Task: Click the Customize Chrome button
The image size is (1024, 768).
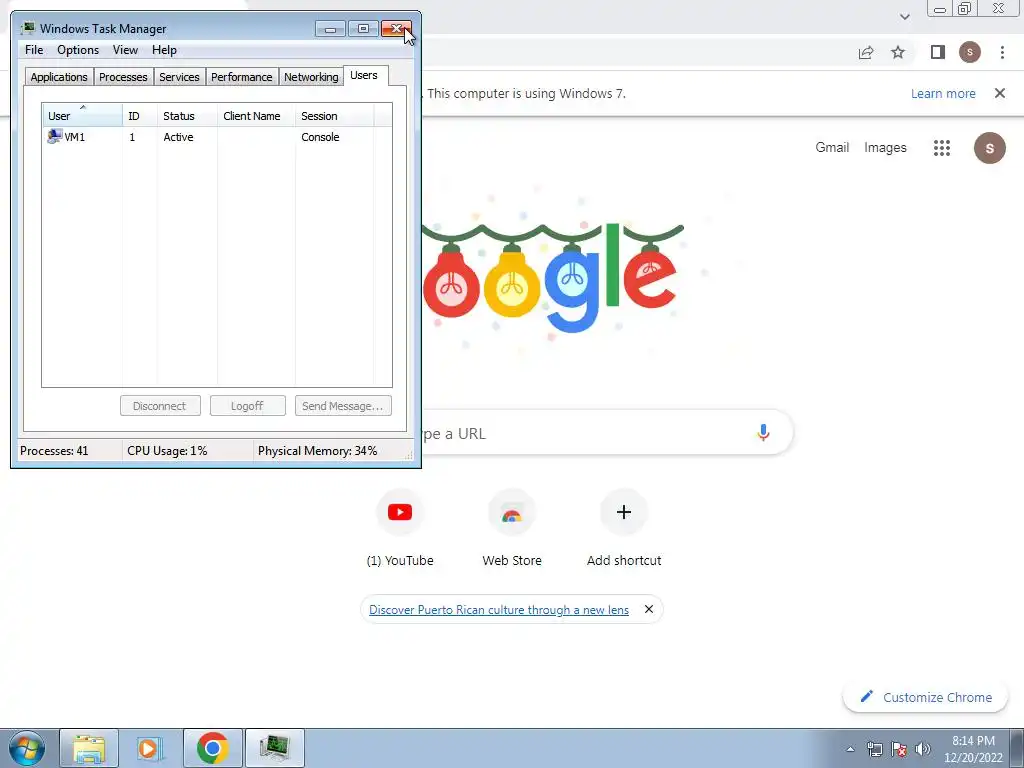Action: tap(926, 697)
